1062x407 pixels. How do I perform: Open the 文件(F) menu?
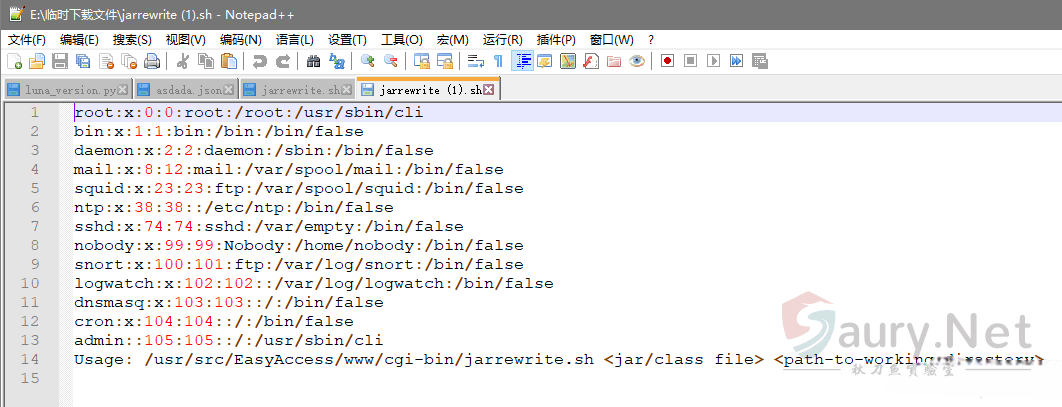(27, 40)
